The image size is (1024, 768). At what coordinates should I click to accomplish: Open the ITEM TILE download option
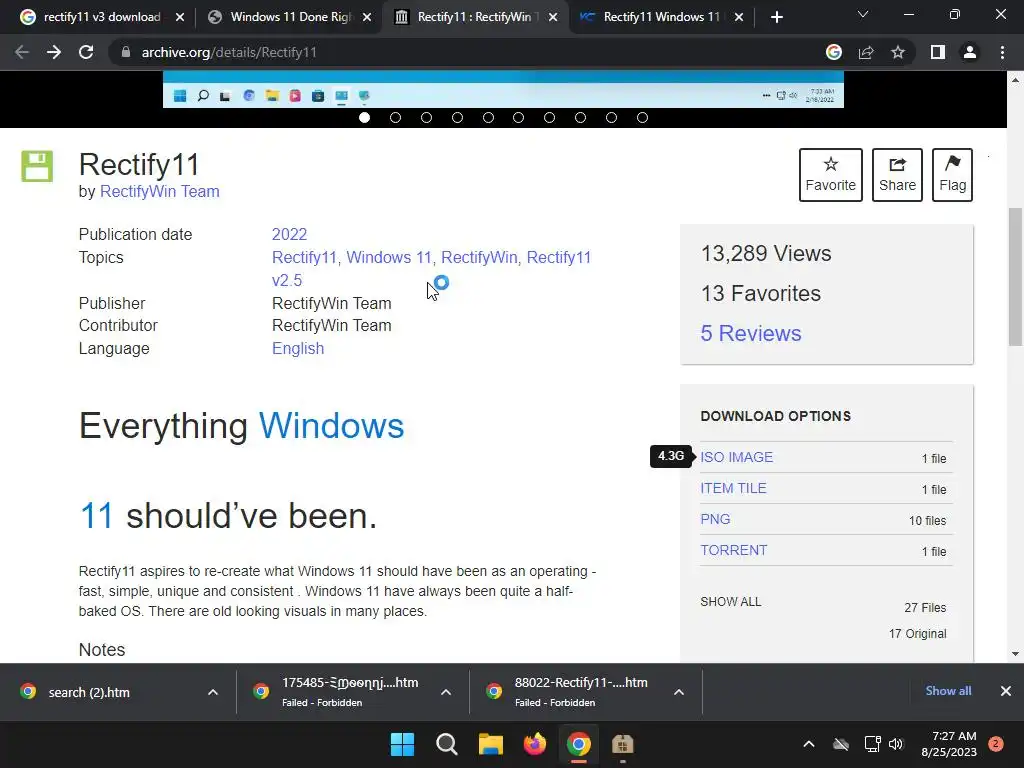point(733,488)
